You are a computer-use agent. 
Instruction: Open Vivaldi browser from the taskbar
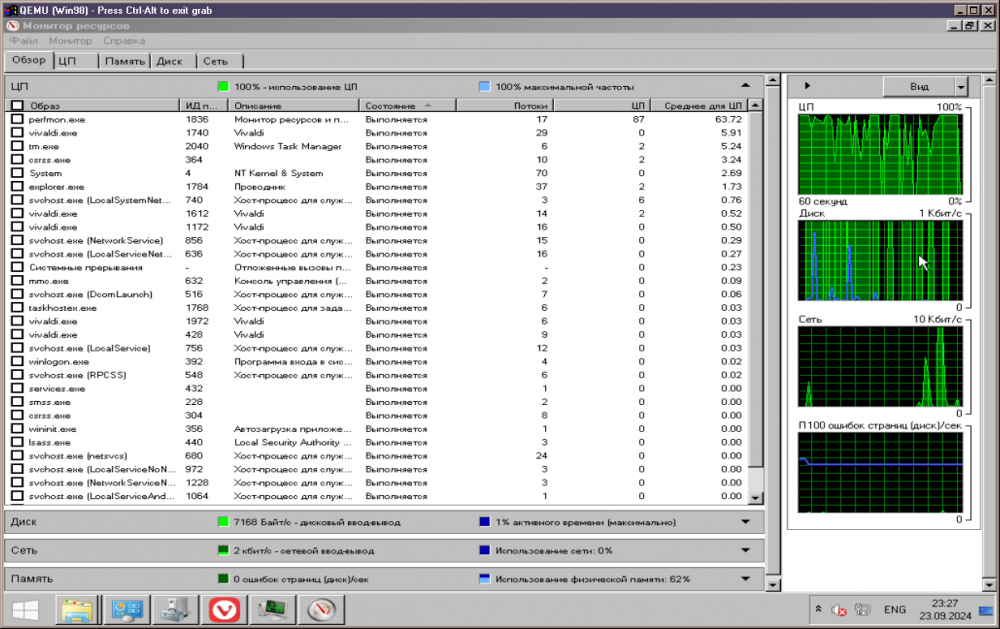(224, 608)
